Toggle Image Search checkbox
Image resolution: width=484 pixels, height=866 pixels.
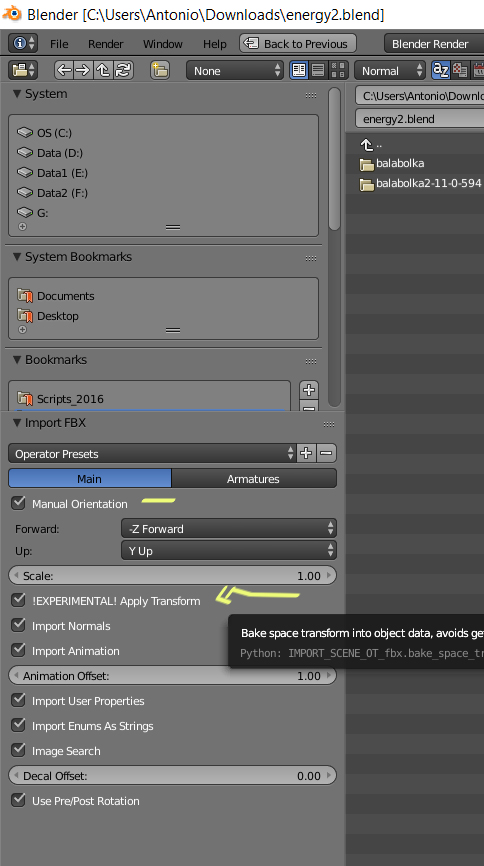click(x=19, y=750)
